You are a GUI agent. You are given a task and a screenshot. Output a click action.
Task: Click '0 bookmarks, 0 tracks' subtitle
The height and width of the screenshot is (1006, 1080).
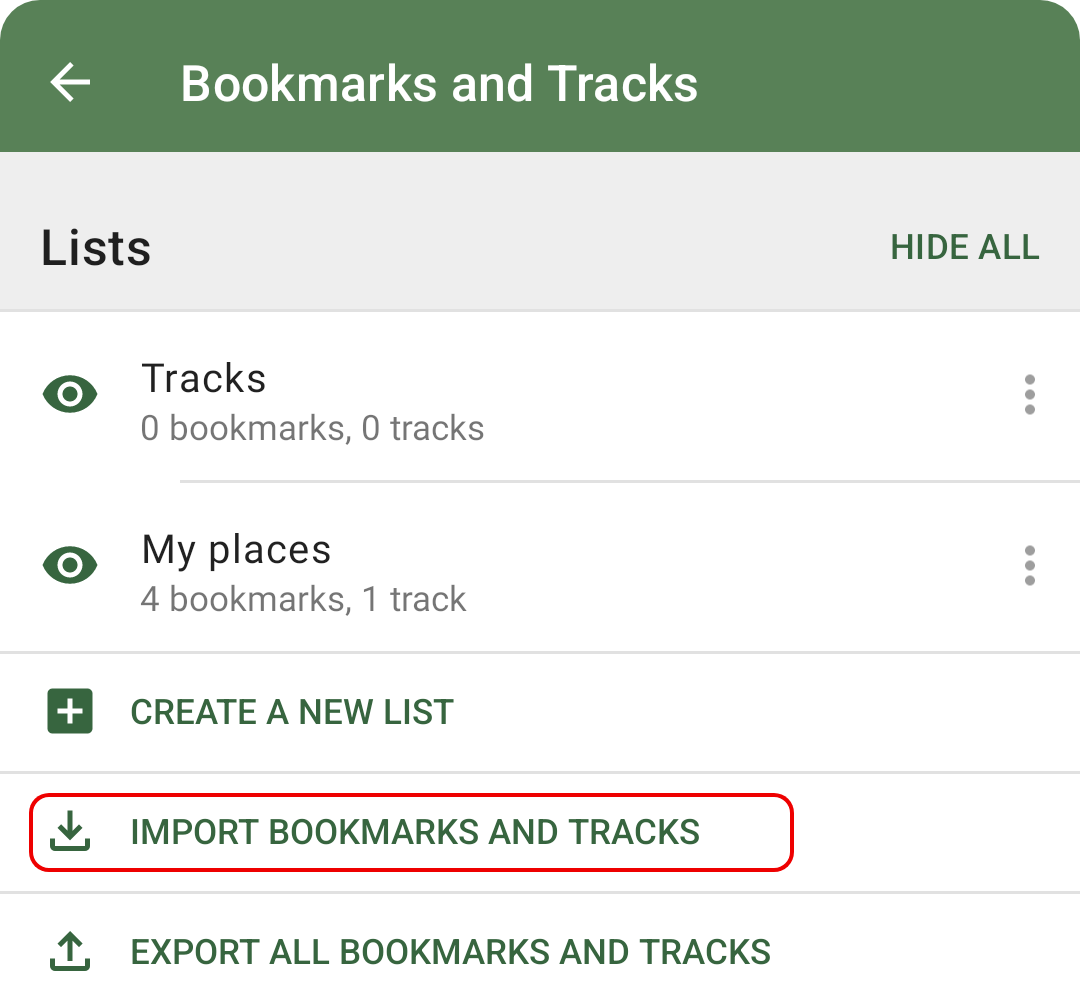pyautogui.click(x=312, y=428)
